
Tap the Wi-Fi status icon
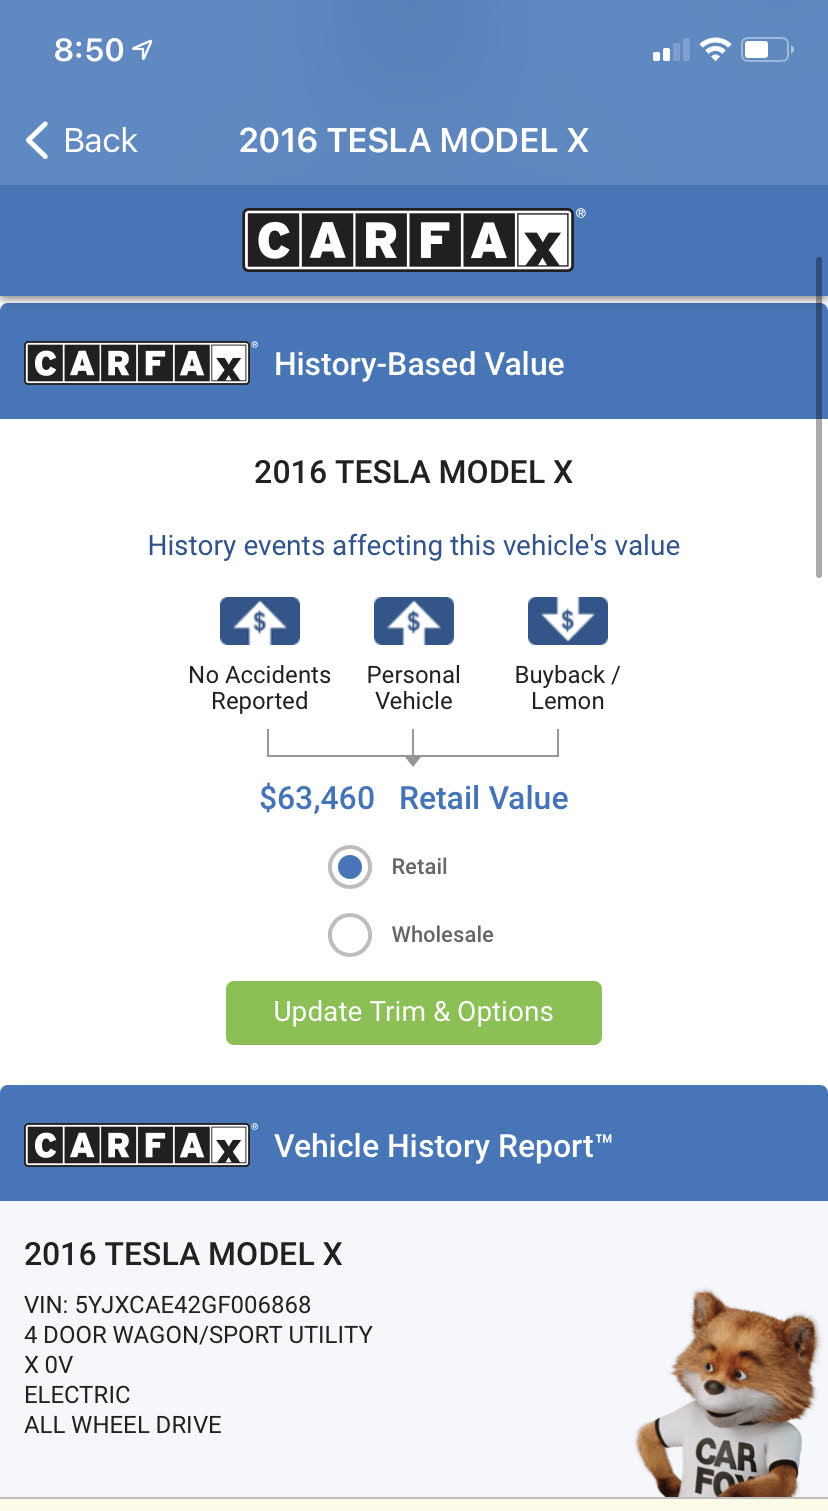[715, 50]
